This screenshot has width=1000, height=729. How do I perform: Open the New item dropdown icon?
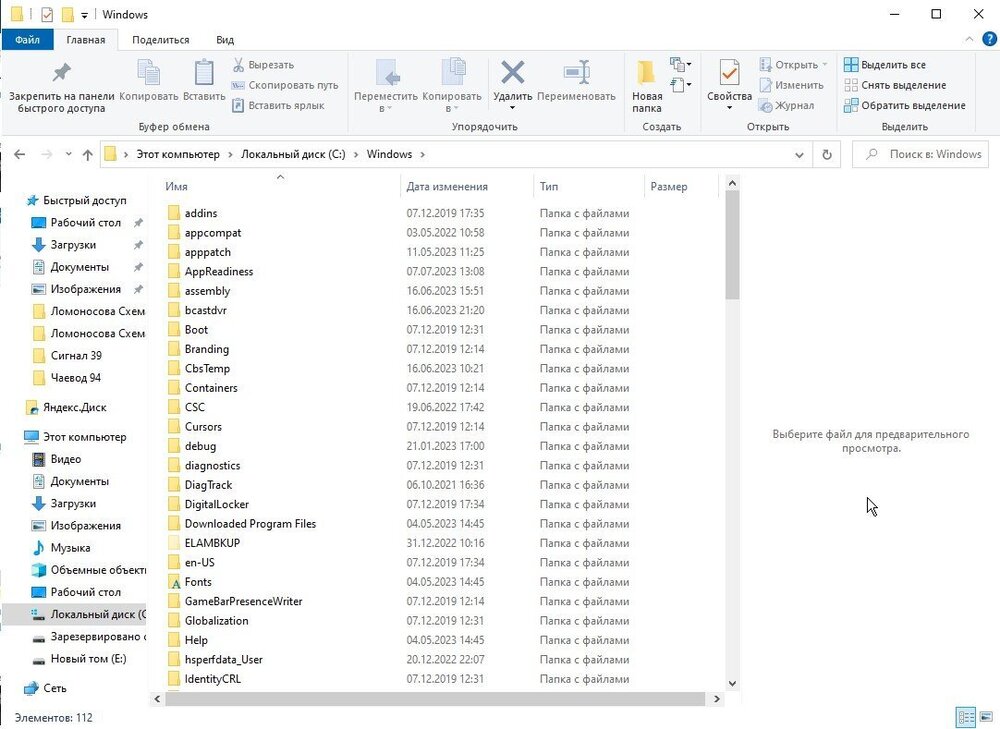[680, 64]
